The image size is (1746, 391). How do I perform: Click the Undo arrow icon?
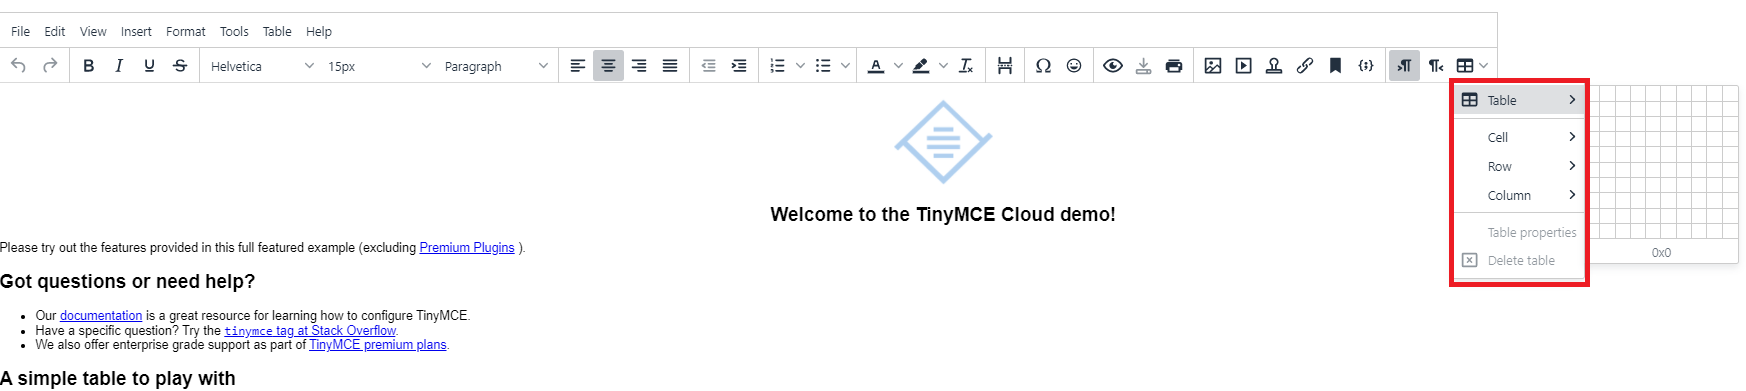pos(18,66)
